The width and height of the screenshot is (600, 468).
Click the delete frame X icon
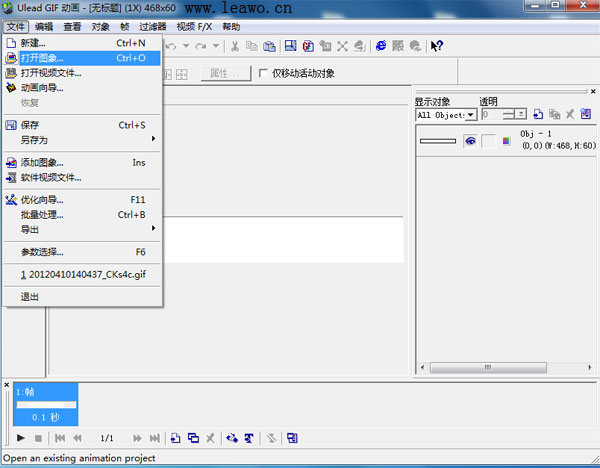(210, 438)
